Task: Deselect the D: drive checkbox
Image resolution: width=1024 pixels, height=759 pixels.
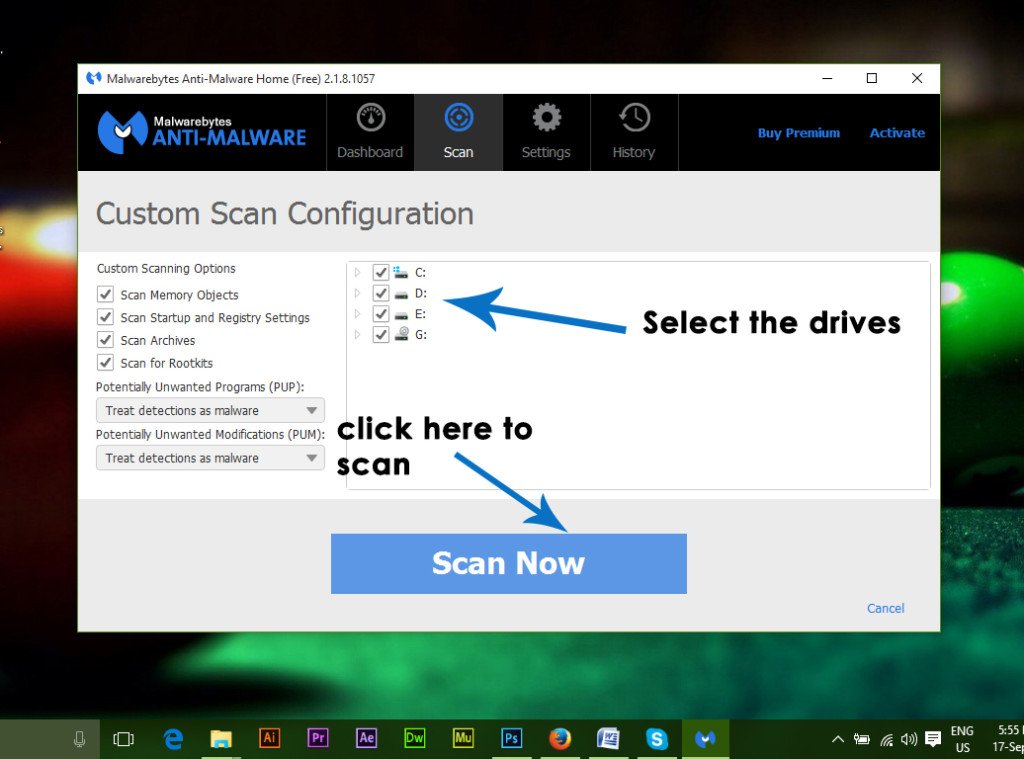Action: [381, 293]
